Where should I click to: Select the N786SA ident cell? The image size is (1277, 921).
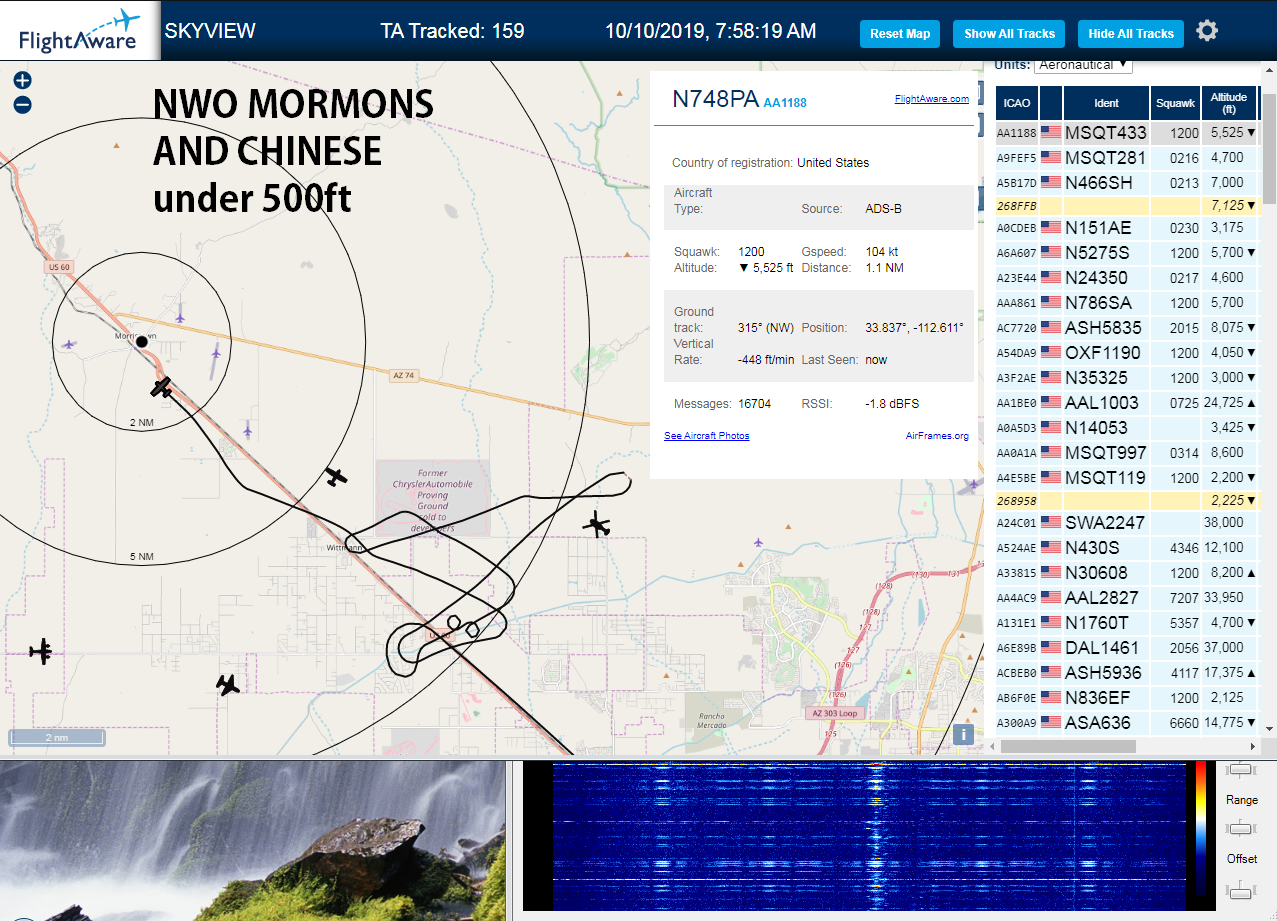click(1105, 302)
